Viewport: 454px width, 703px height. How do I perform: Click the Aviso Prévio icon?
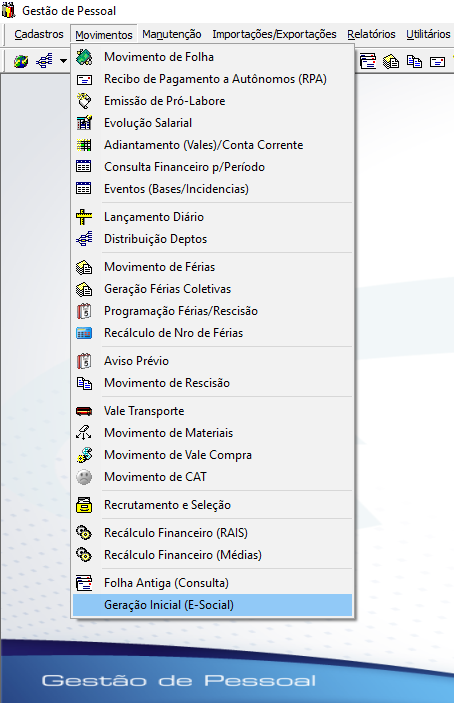(84, 361)
